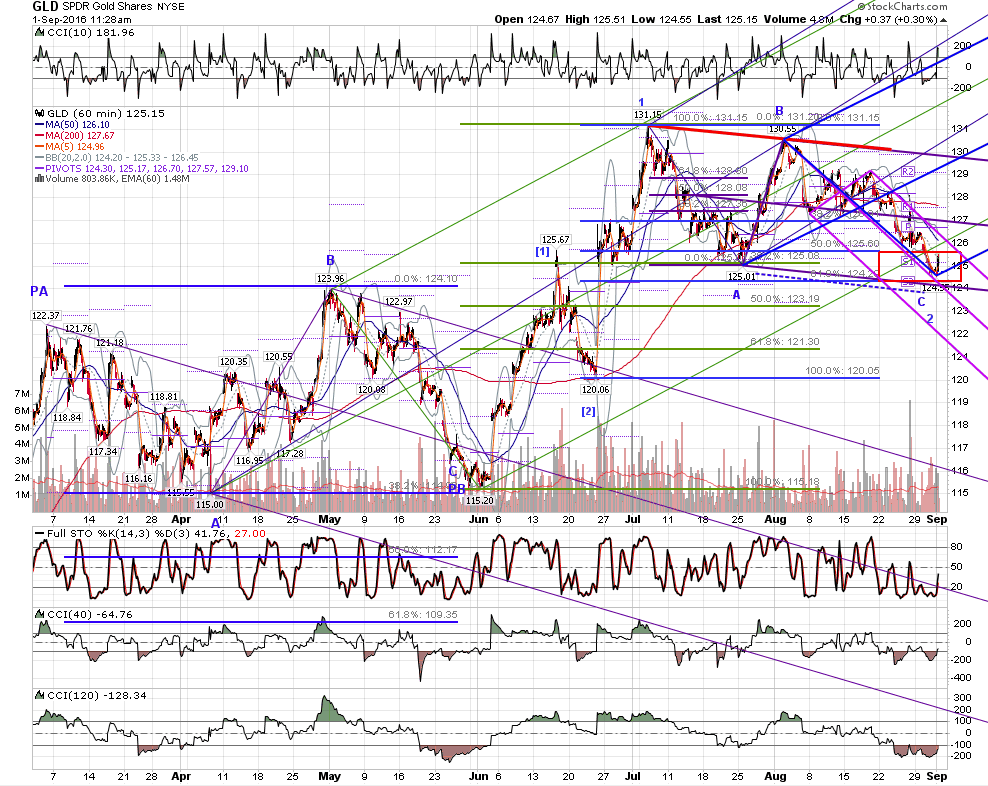The height and width of the screenshot is (786, 988).
Task: Click the CCI(120) -128.34 indicator label
Action: point(97,695)
